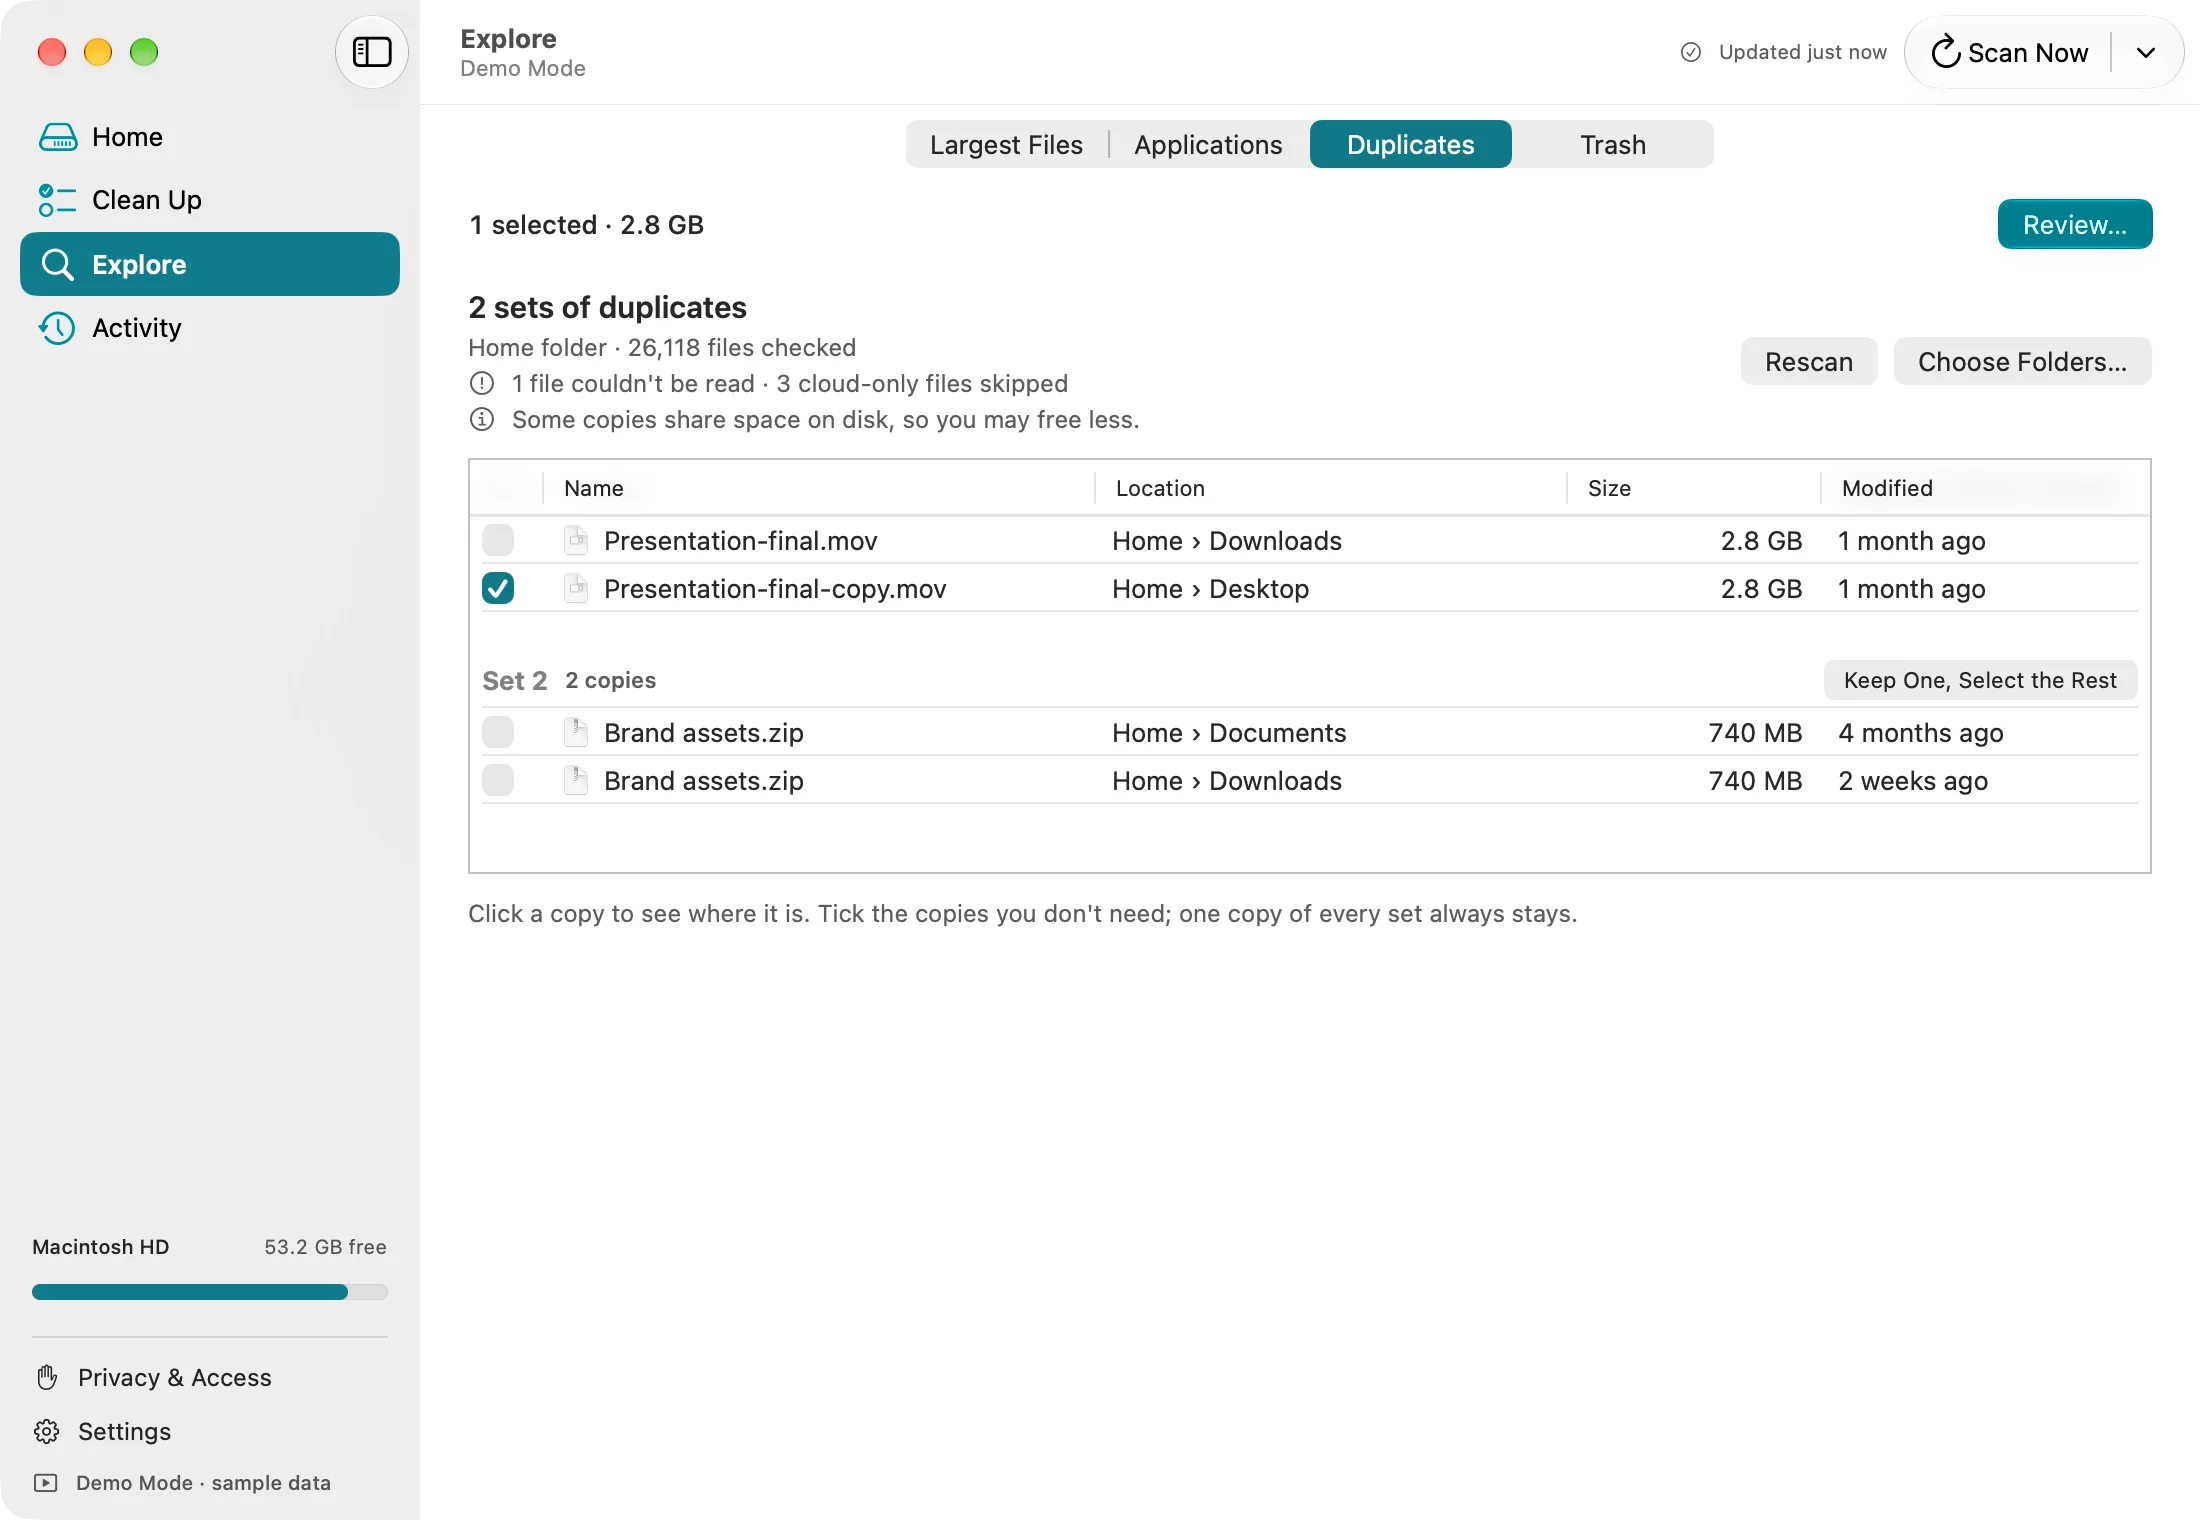Click the Macintosh HD storage usage bar
Viewport: 2200px width, 1520px height.
point(210,1292)
